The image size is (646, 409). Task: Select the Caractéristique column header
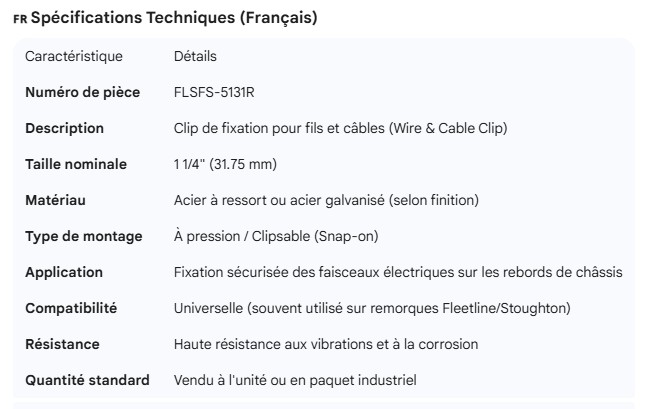point(74,56)
